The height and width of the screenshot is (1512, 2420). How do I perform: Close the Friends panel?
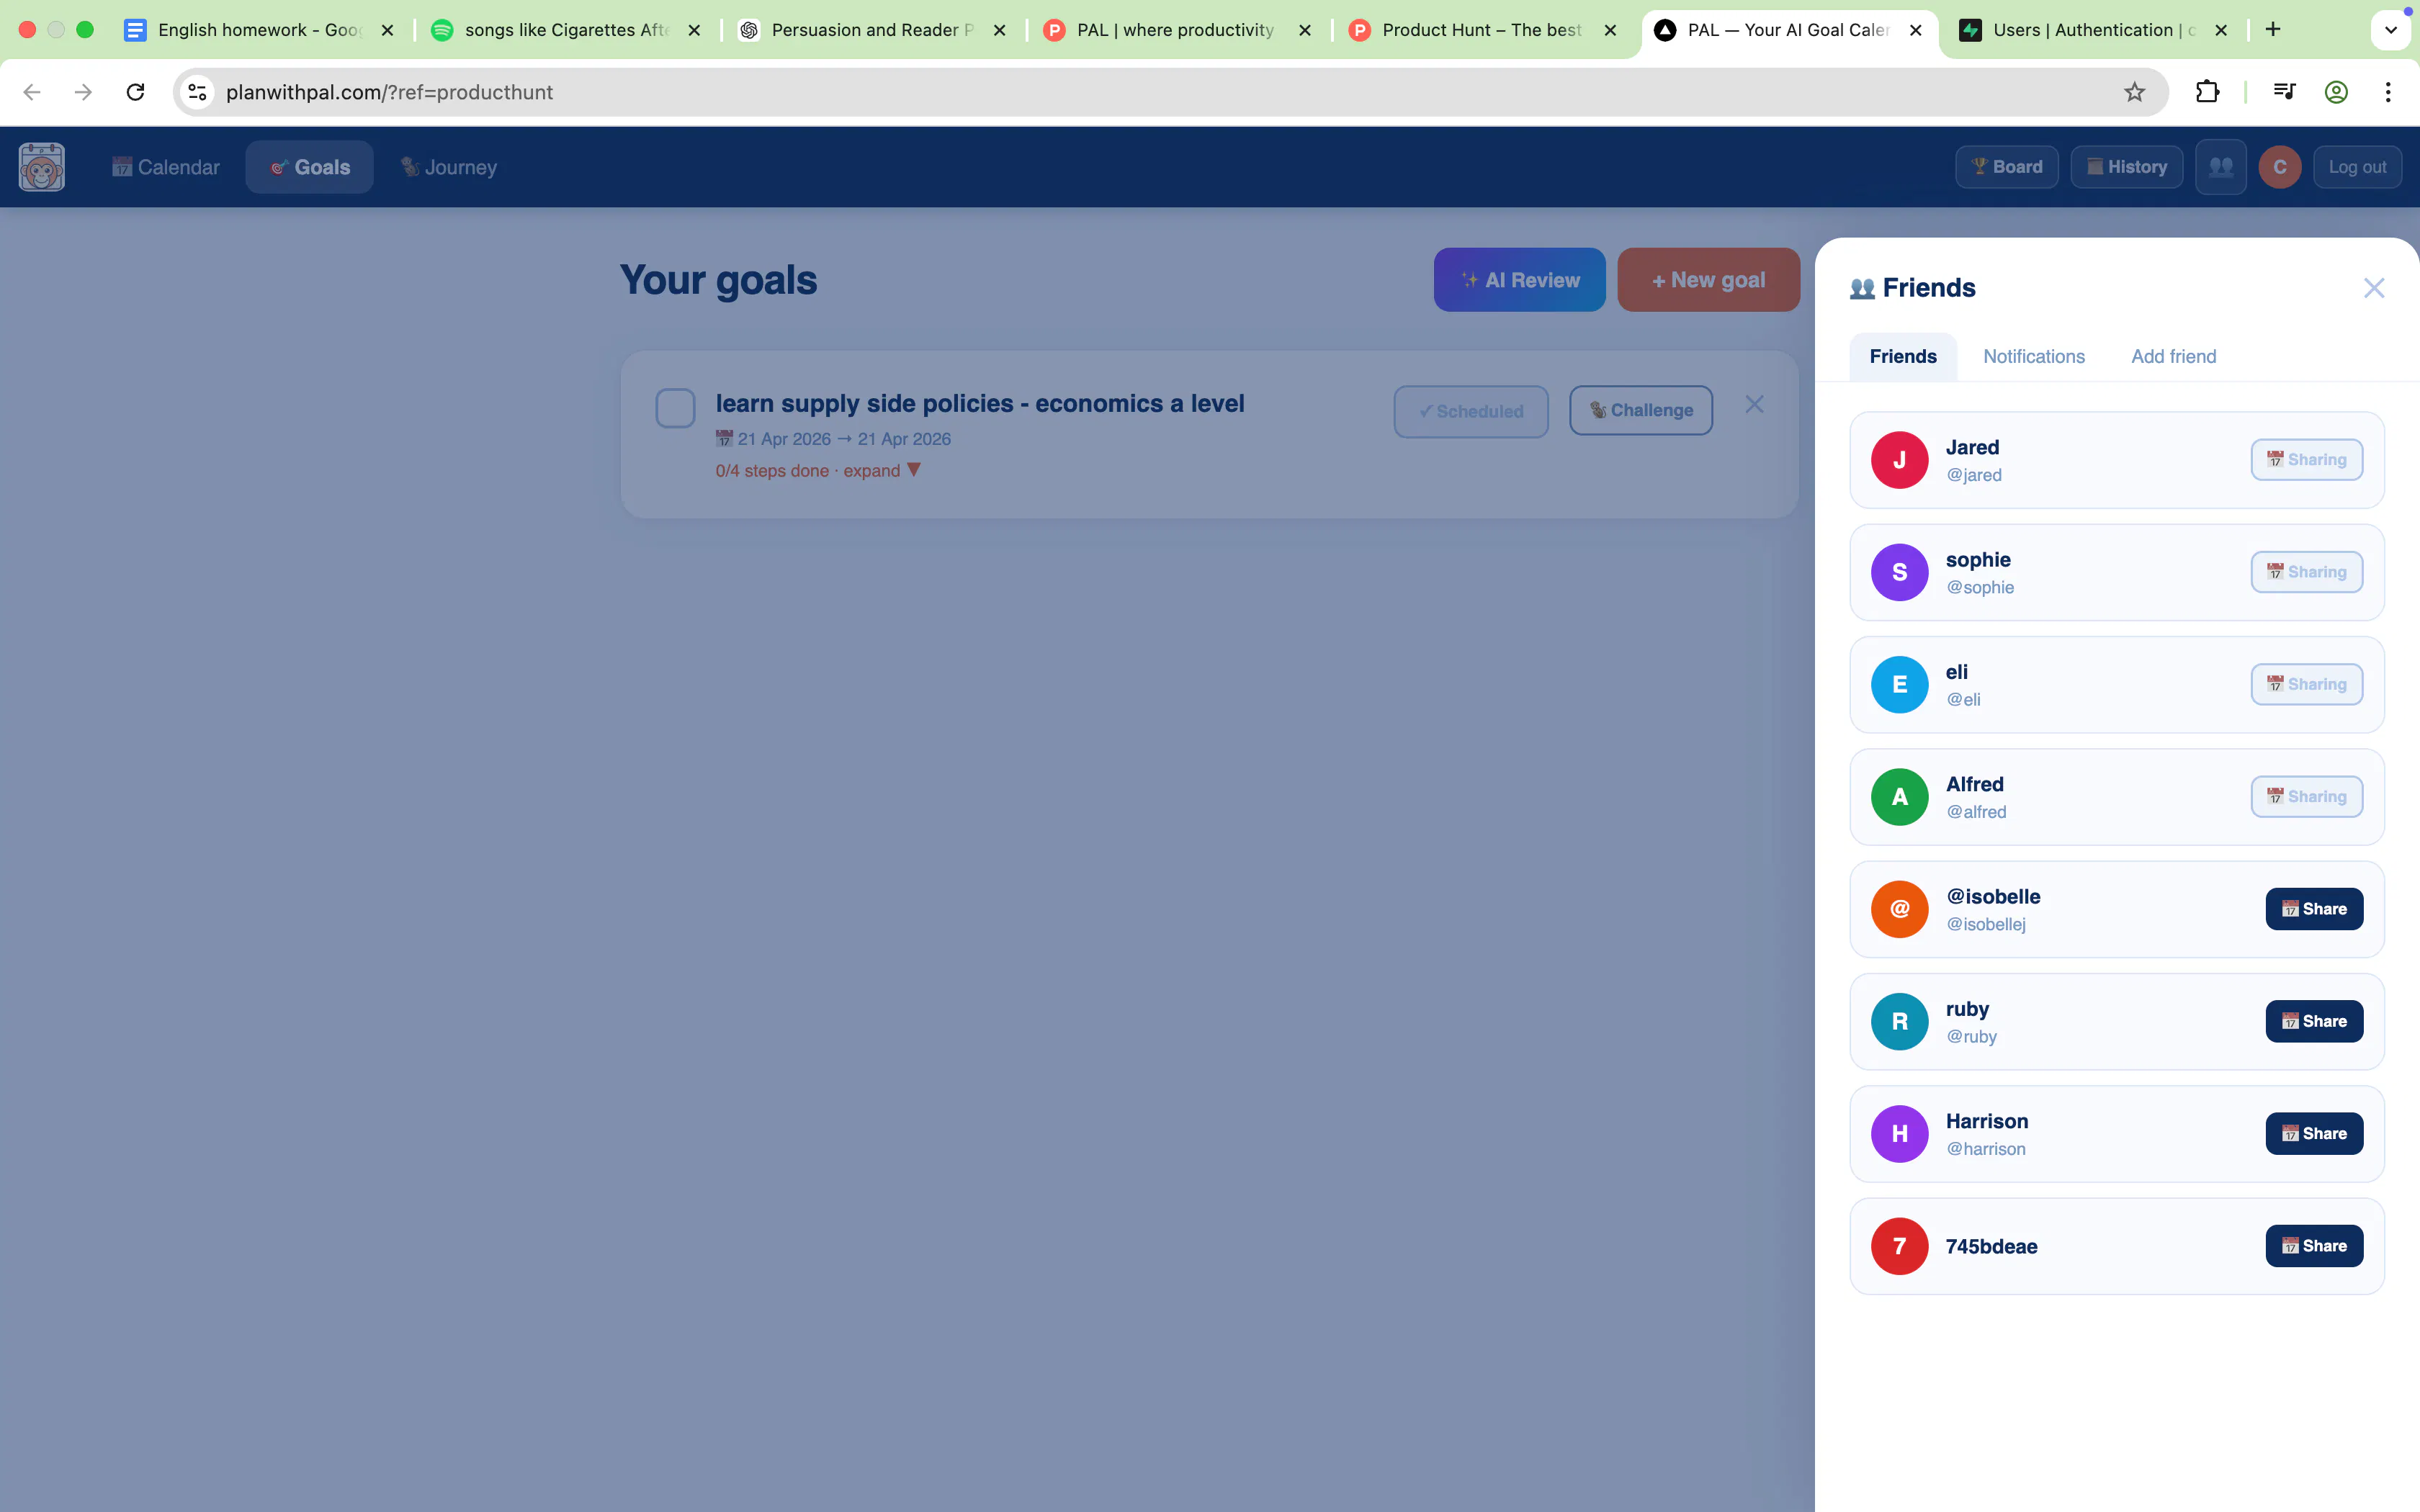tap(2374, 288)
